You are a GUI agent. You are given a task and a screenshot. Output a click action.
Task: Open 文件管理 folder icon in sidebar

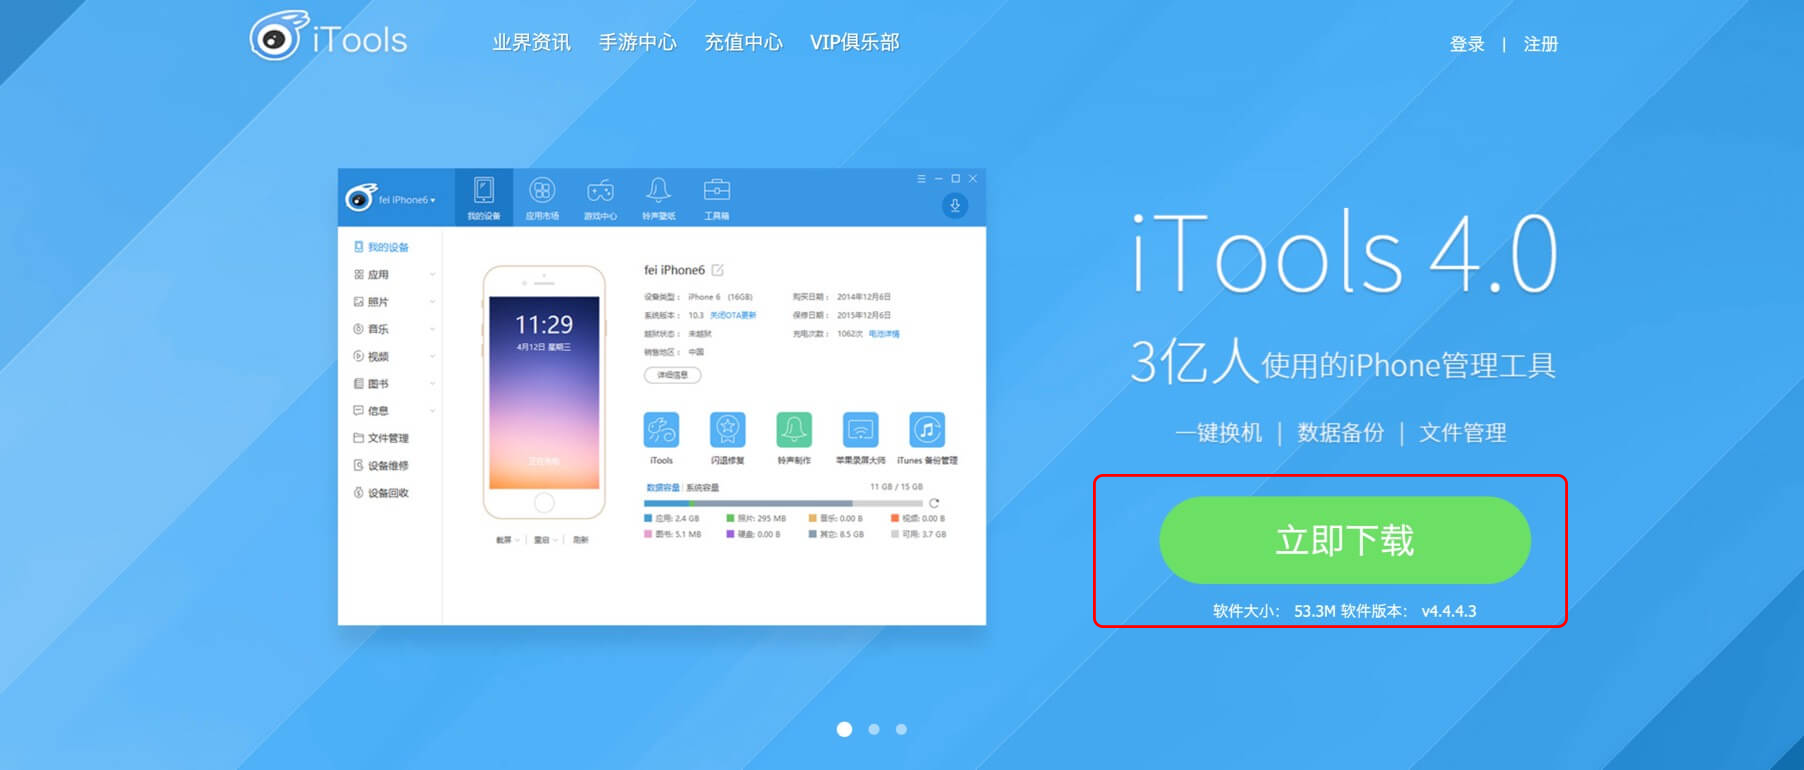point(358,438)
